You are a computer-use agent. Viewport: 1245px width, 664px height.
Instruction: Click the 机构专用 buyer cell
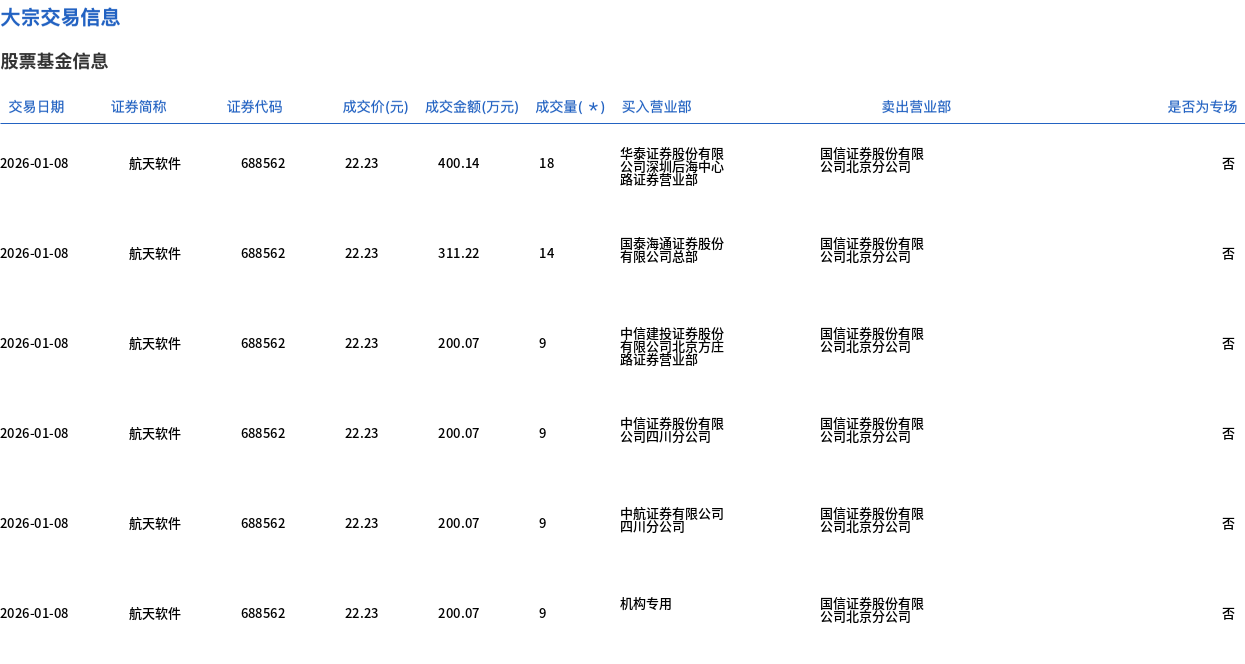(646, 604)
